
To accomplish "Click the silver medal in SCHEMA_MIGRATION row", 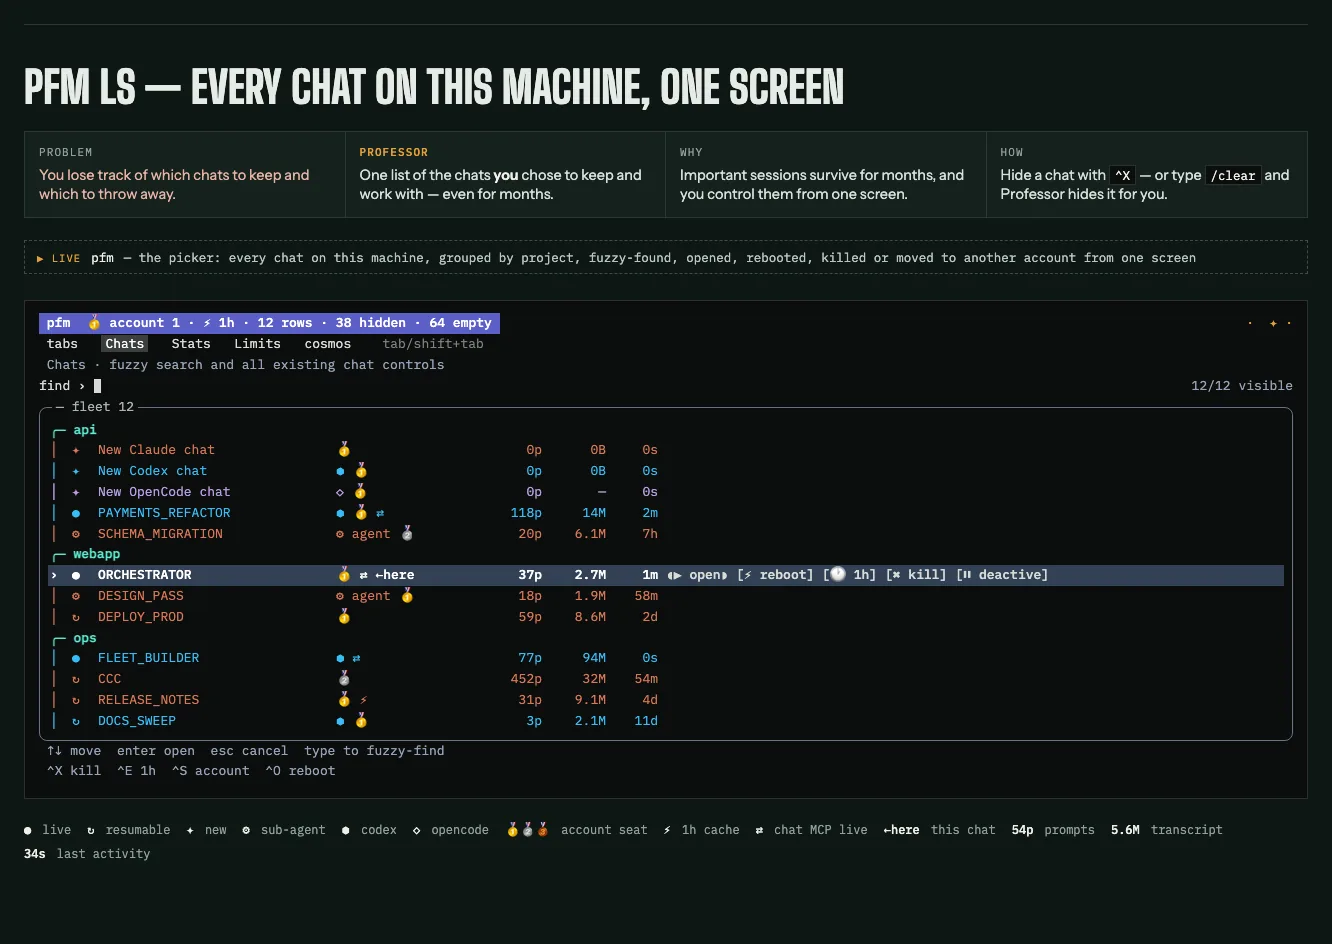I will point(407,534).
